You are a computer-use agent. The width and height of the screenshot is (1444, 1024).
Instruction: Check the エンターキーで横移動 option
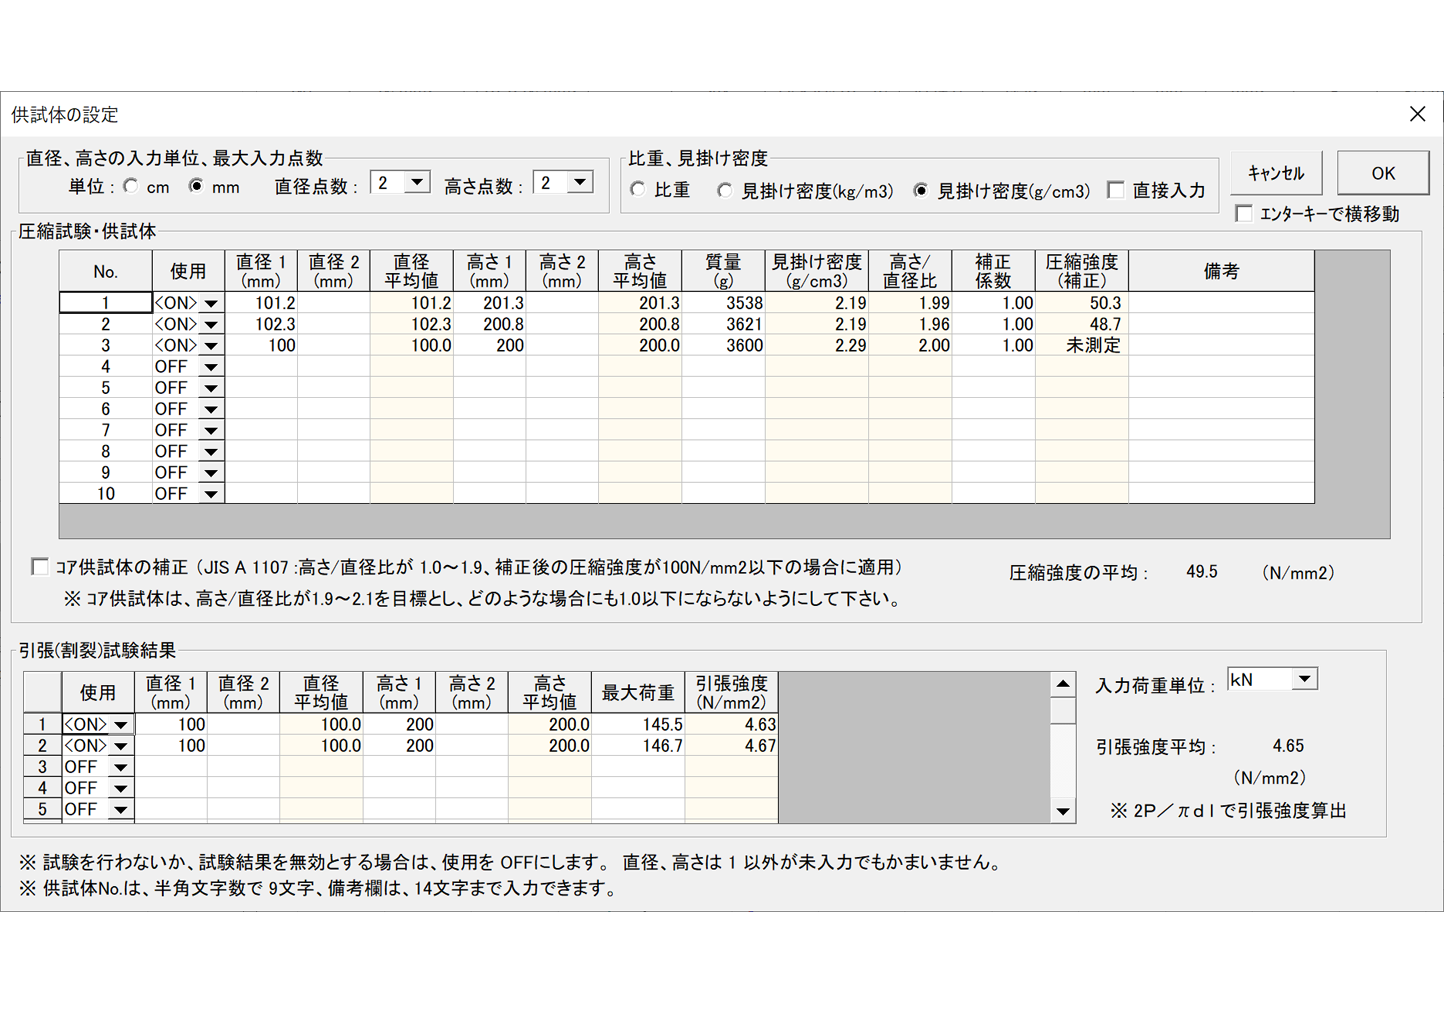coord(1244,212)
